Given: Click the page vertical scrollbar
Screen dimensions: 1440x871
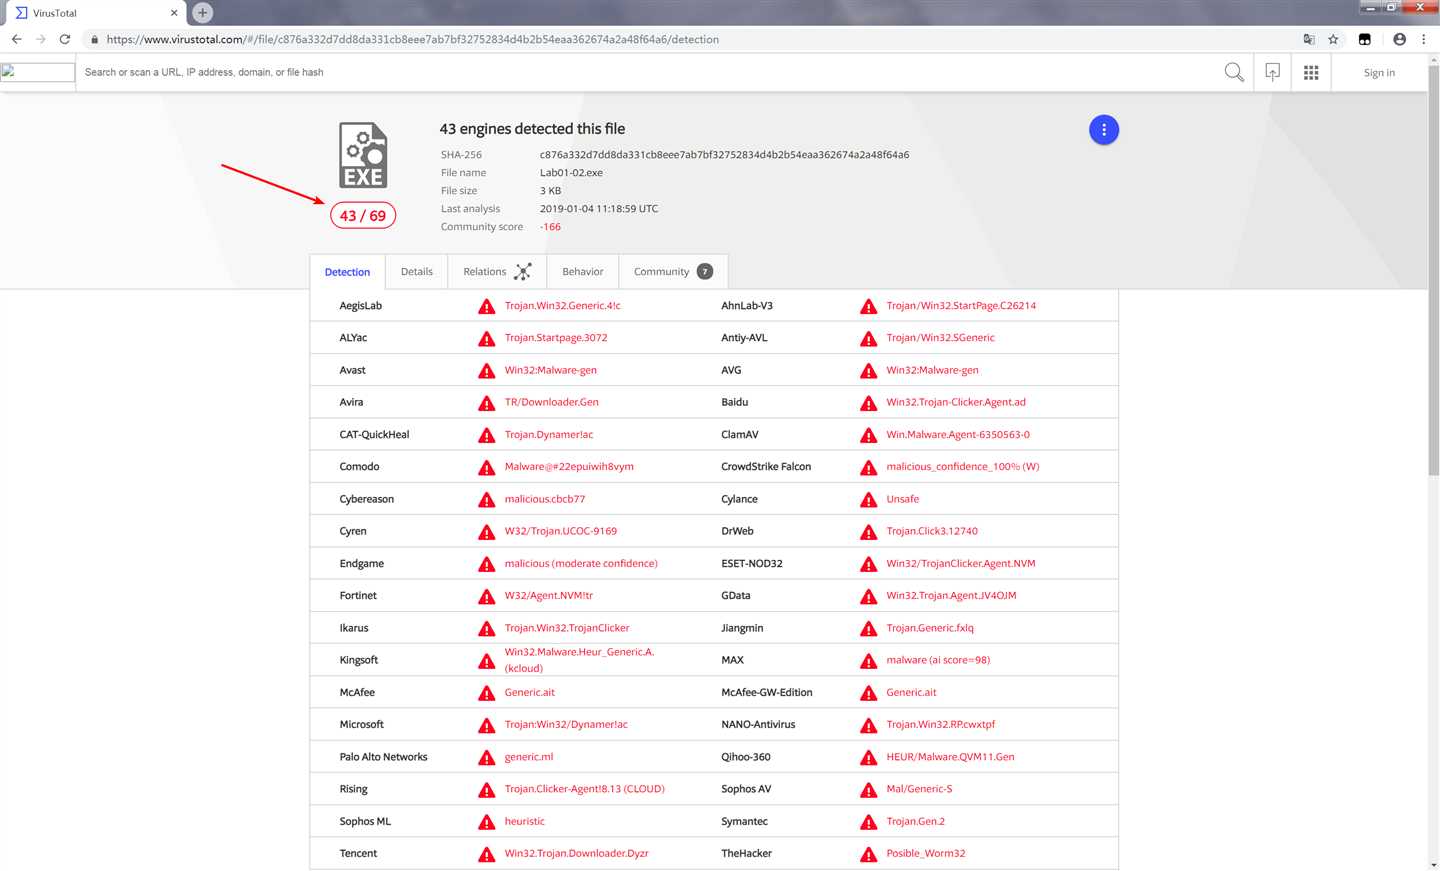Looking at the screenshot, I should pyautogui.click(x=1434, y=270).
